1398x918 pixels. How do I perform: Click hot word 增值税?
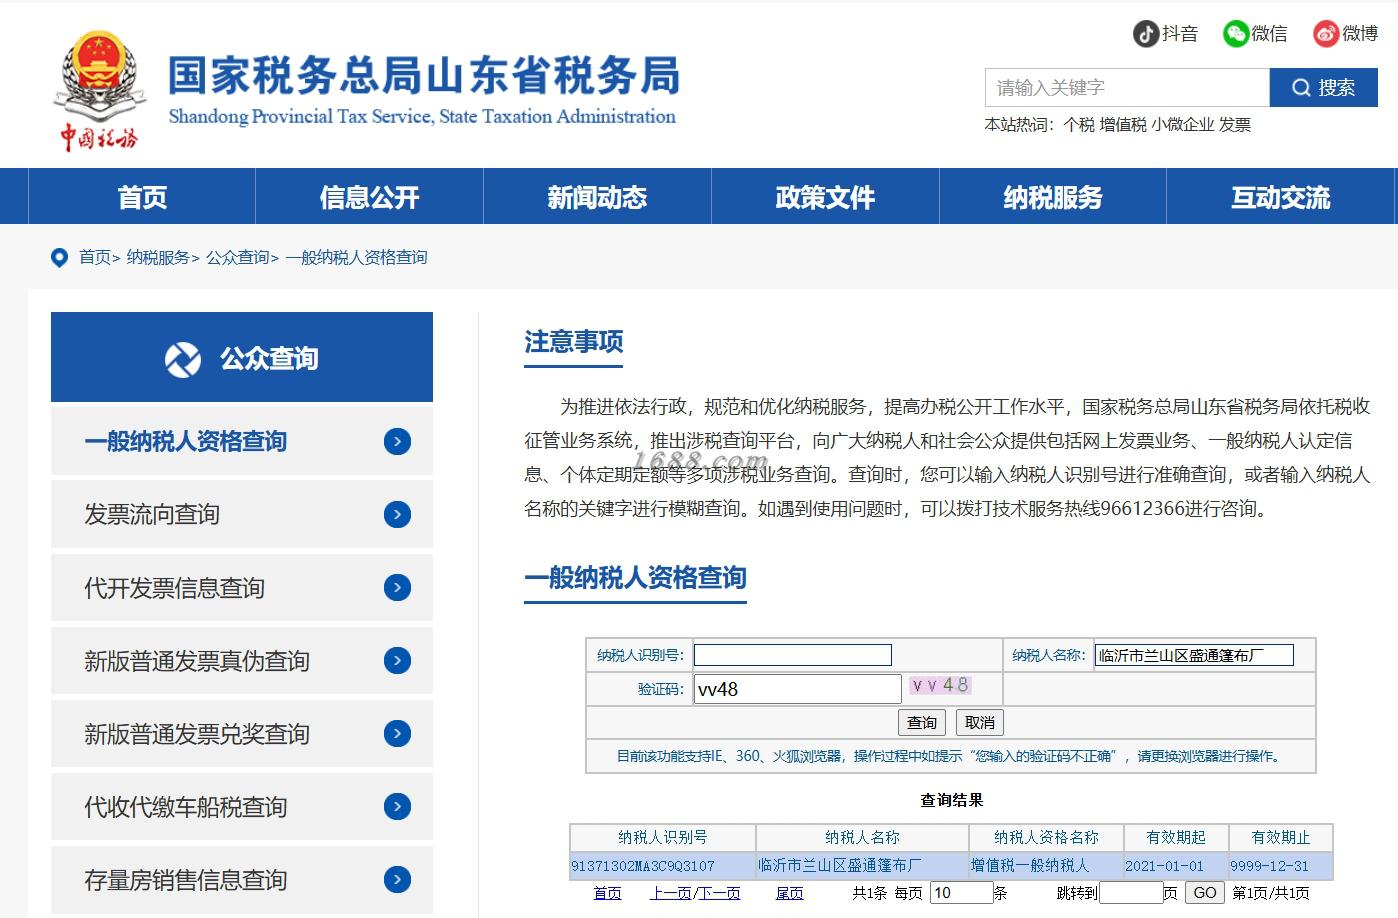pos(1123,125)
